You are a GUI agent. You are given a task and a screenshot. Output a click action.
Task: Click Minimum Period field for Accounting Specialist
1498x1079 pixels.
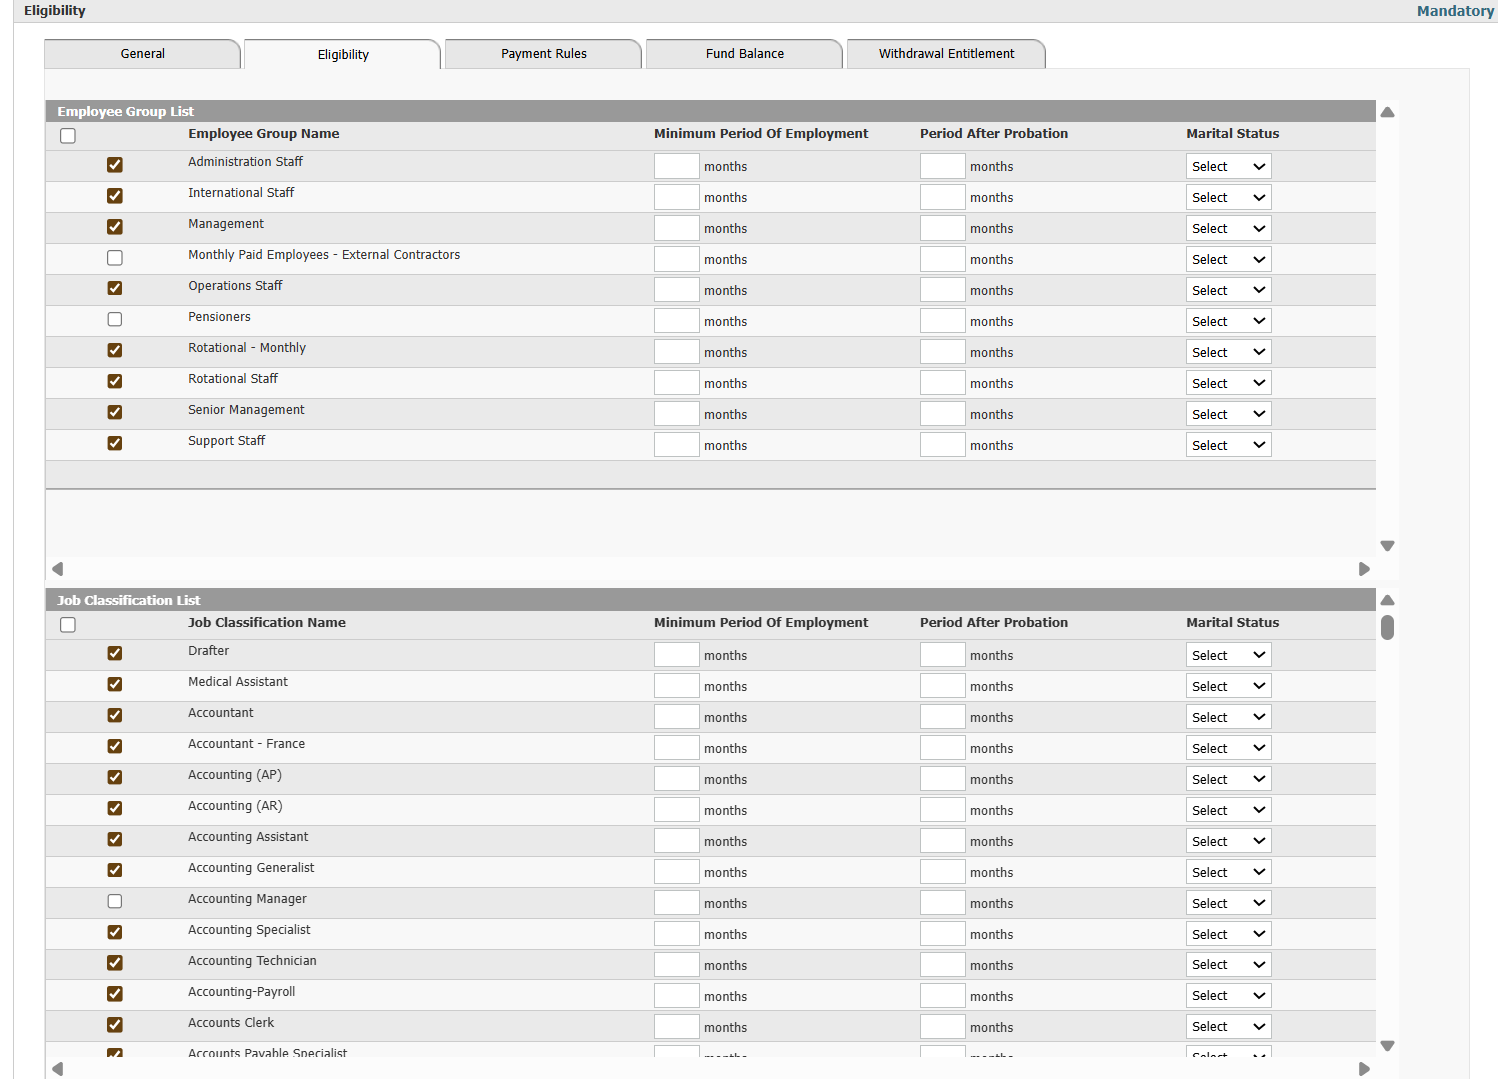pyautogui.click(x=677, y=935)
